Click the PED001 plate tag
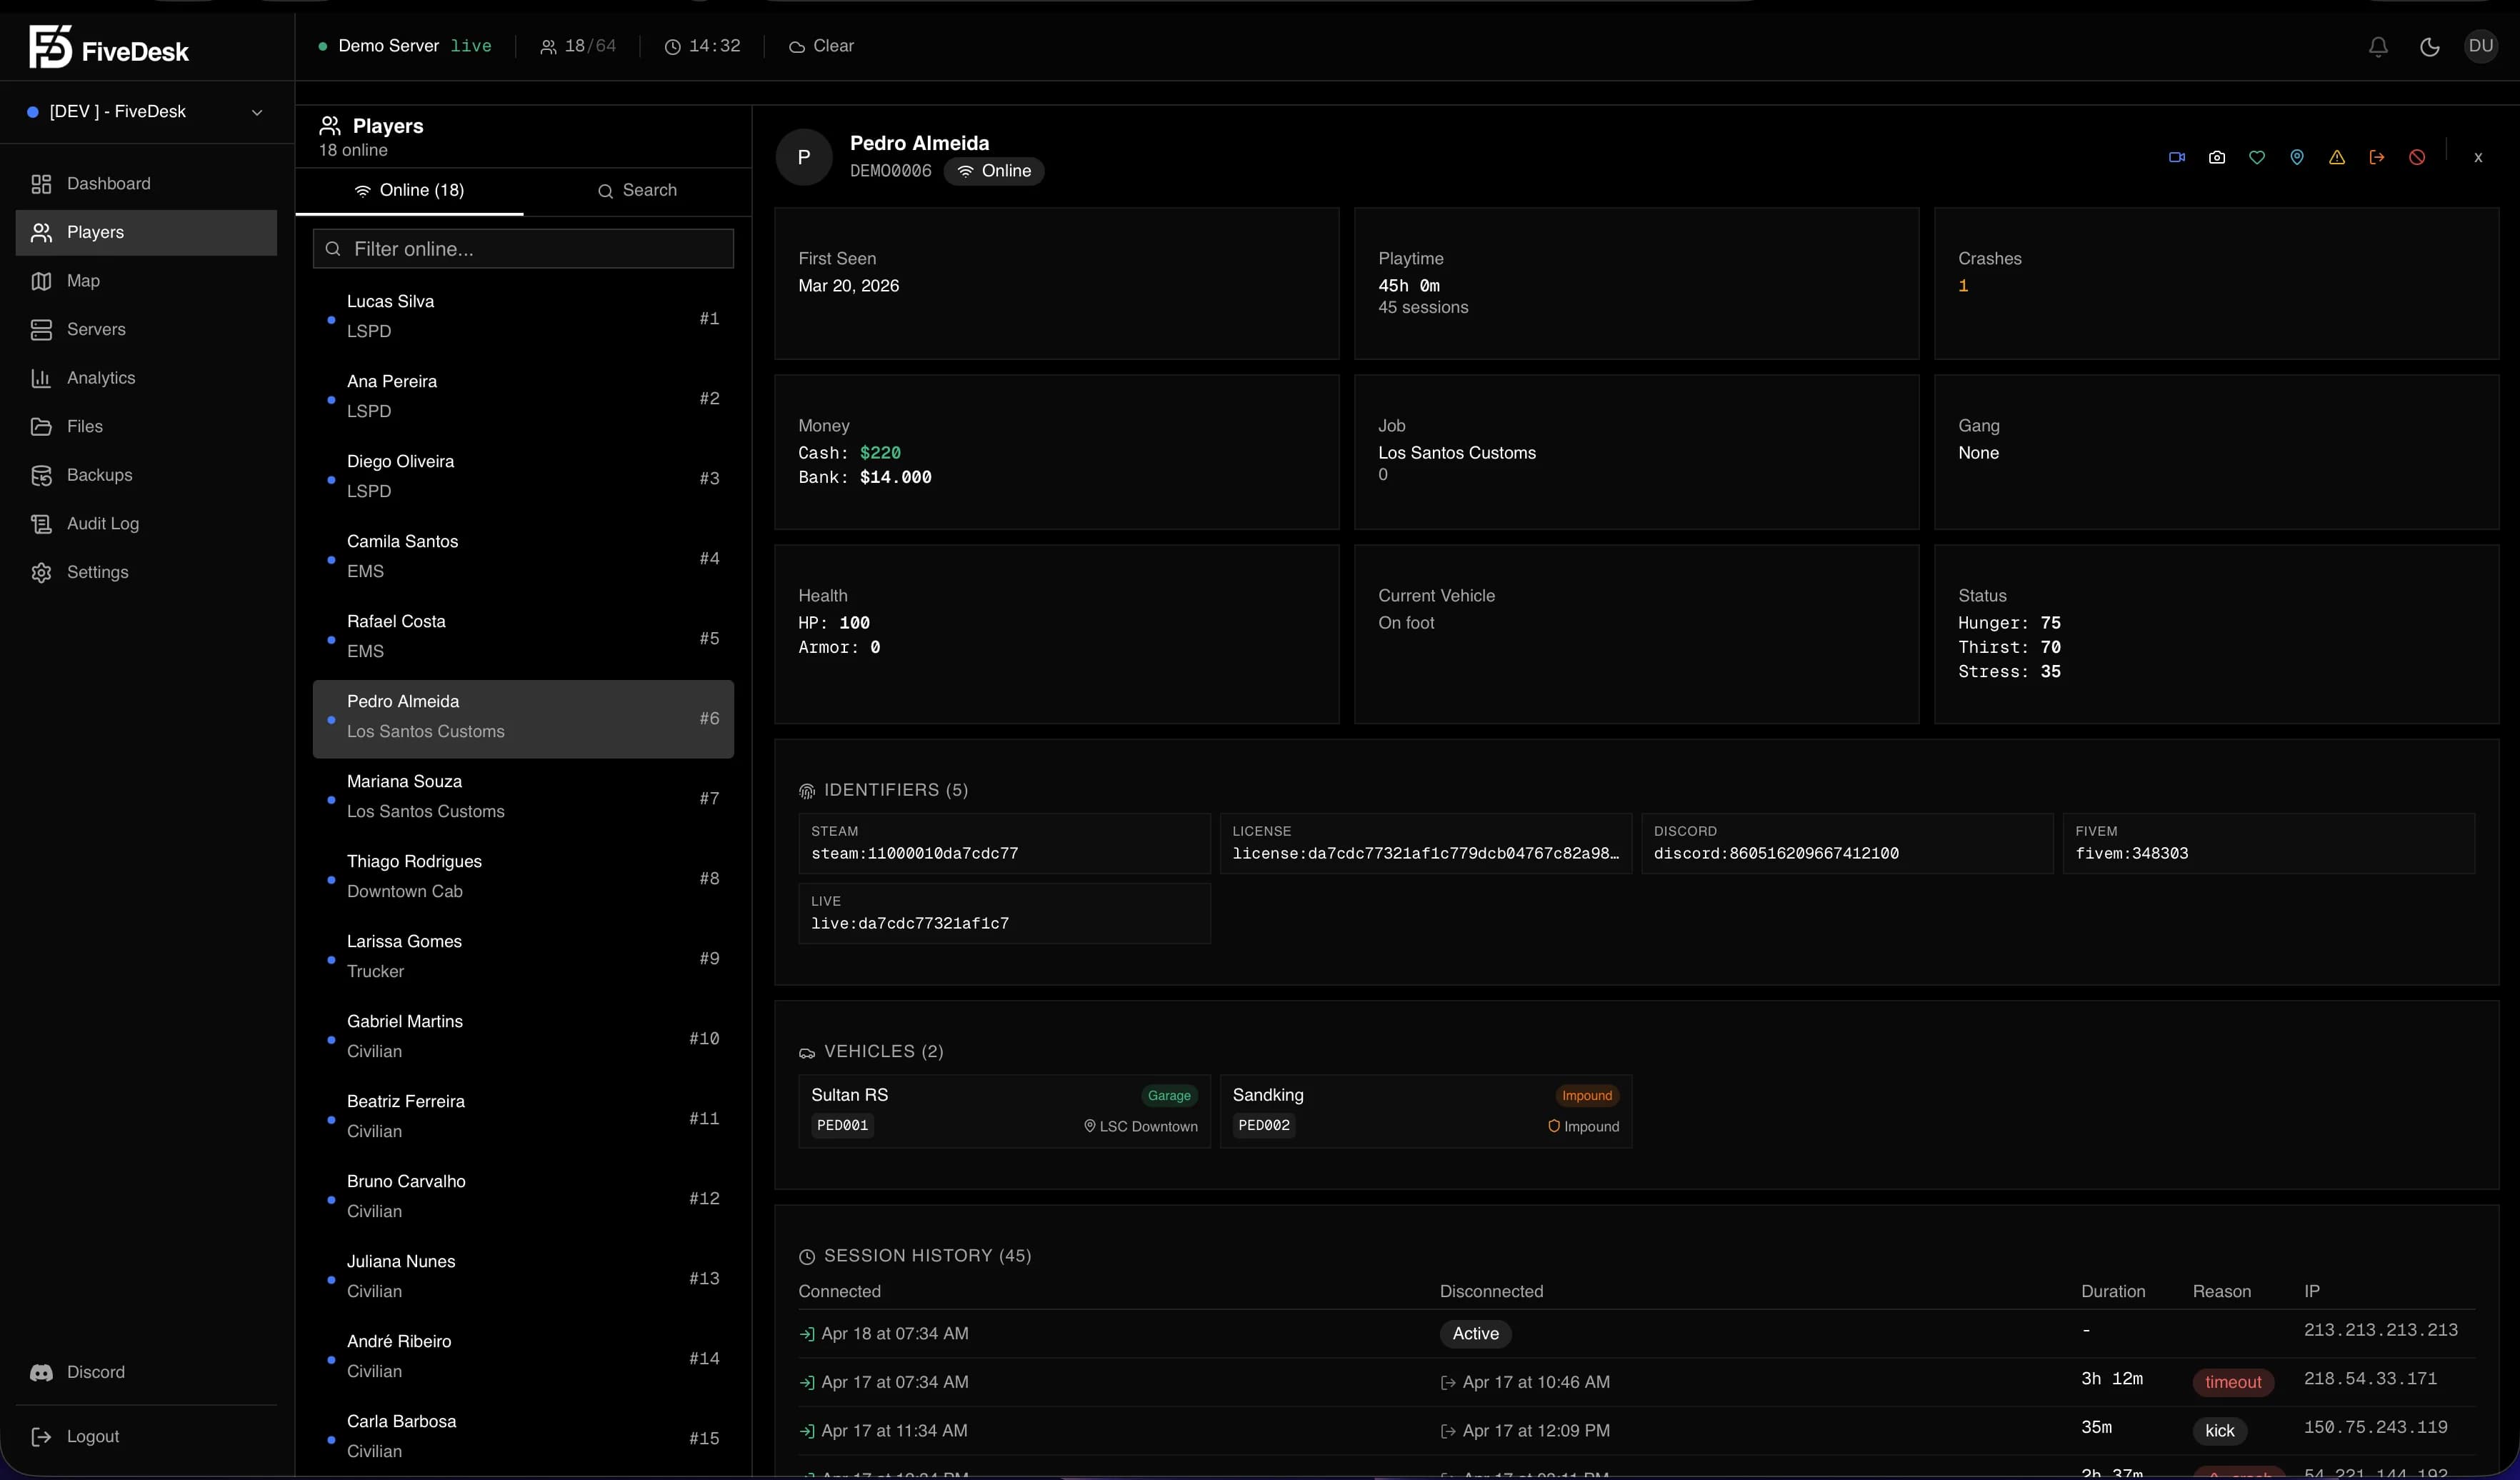Screen dimensions: 2520x1480 (842, 1126)
